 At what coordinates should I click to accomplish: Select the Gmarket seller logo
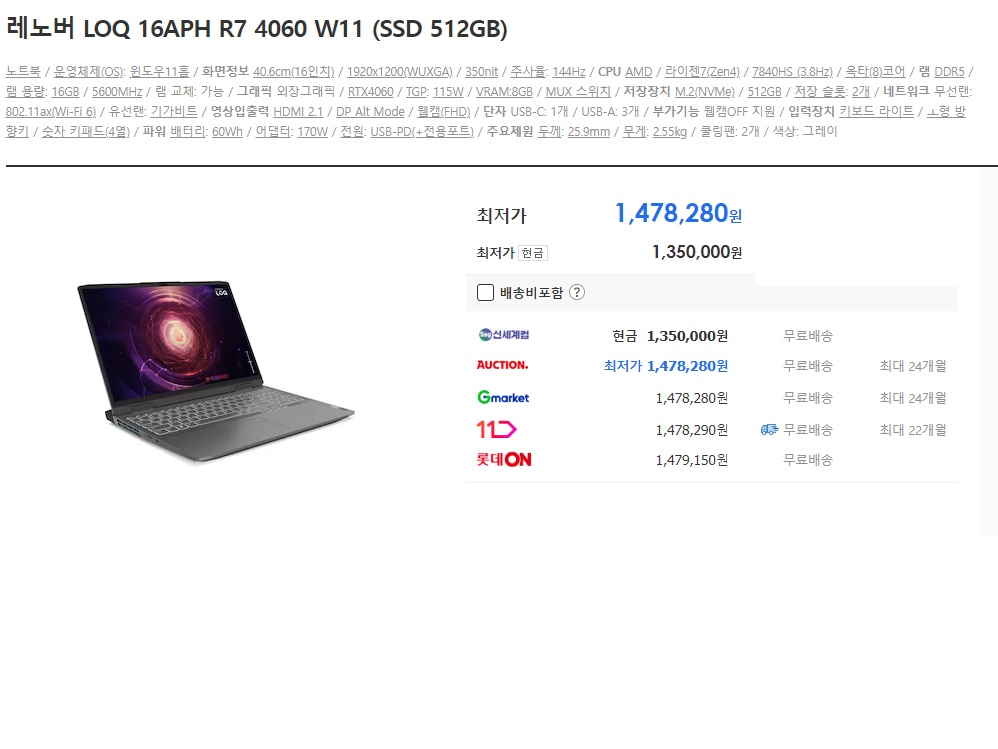click(503, 398)
